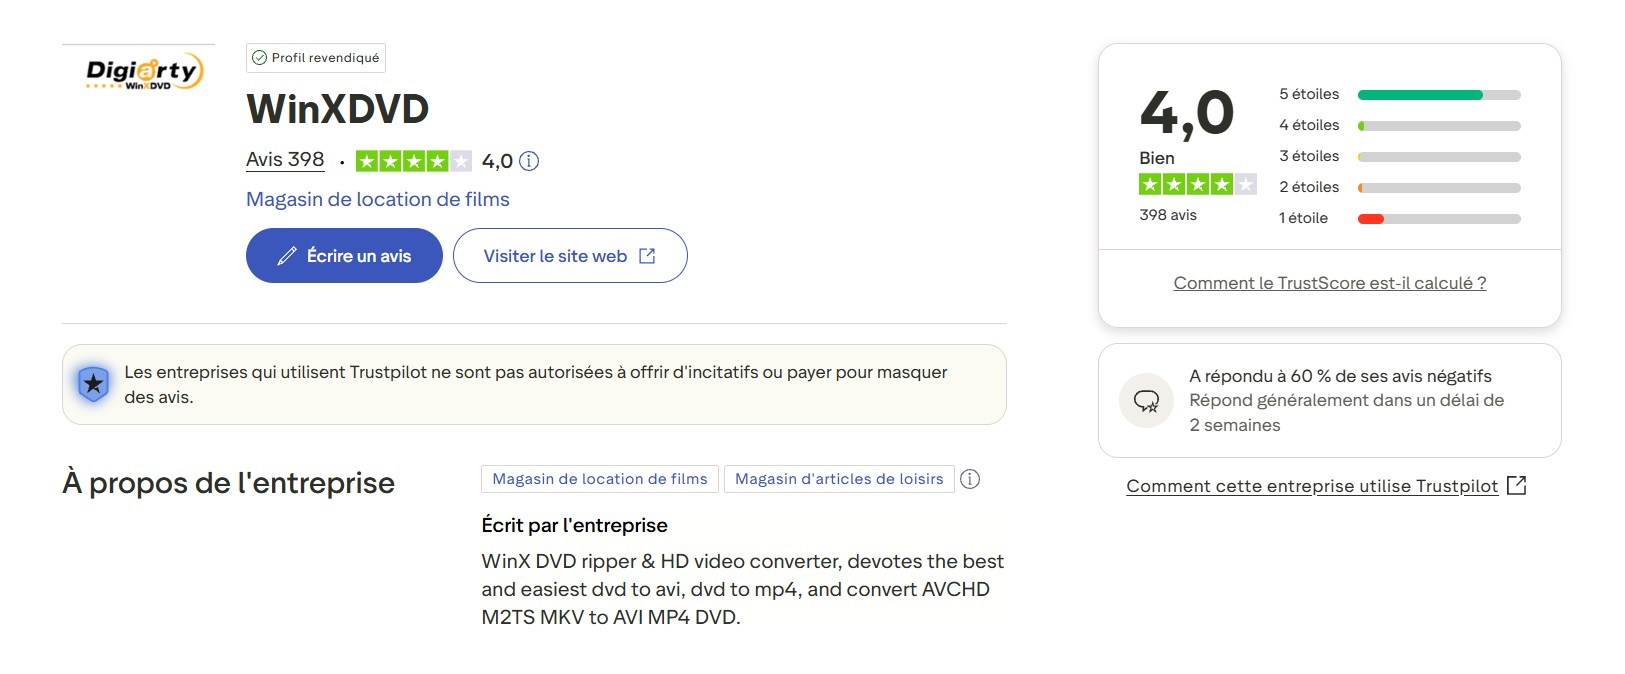Click the speech bubble icon in the response panel
Image resolution: width=1625 pixels, height=674 pixels.
click(1146, 400)
